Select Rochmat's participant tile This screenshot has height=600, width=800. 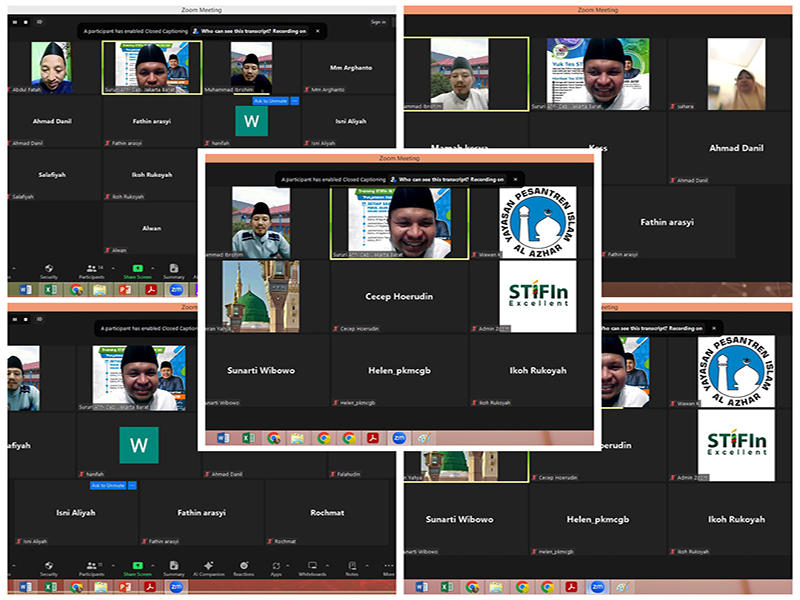tap(327, 513)
